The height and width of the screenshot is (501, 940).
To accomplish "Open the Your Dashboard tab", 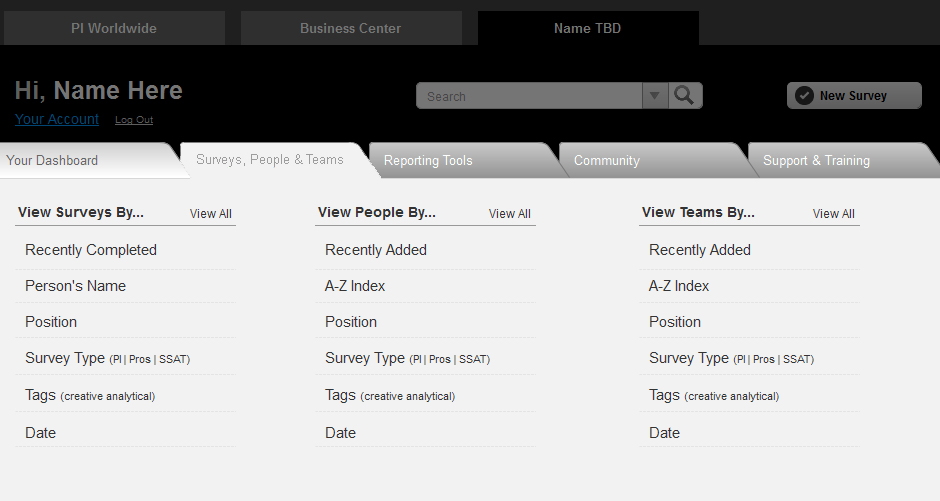I will (x=90, y=160).
